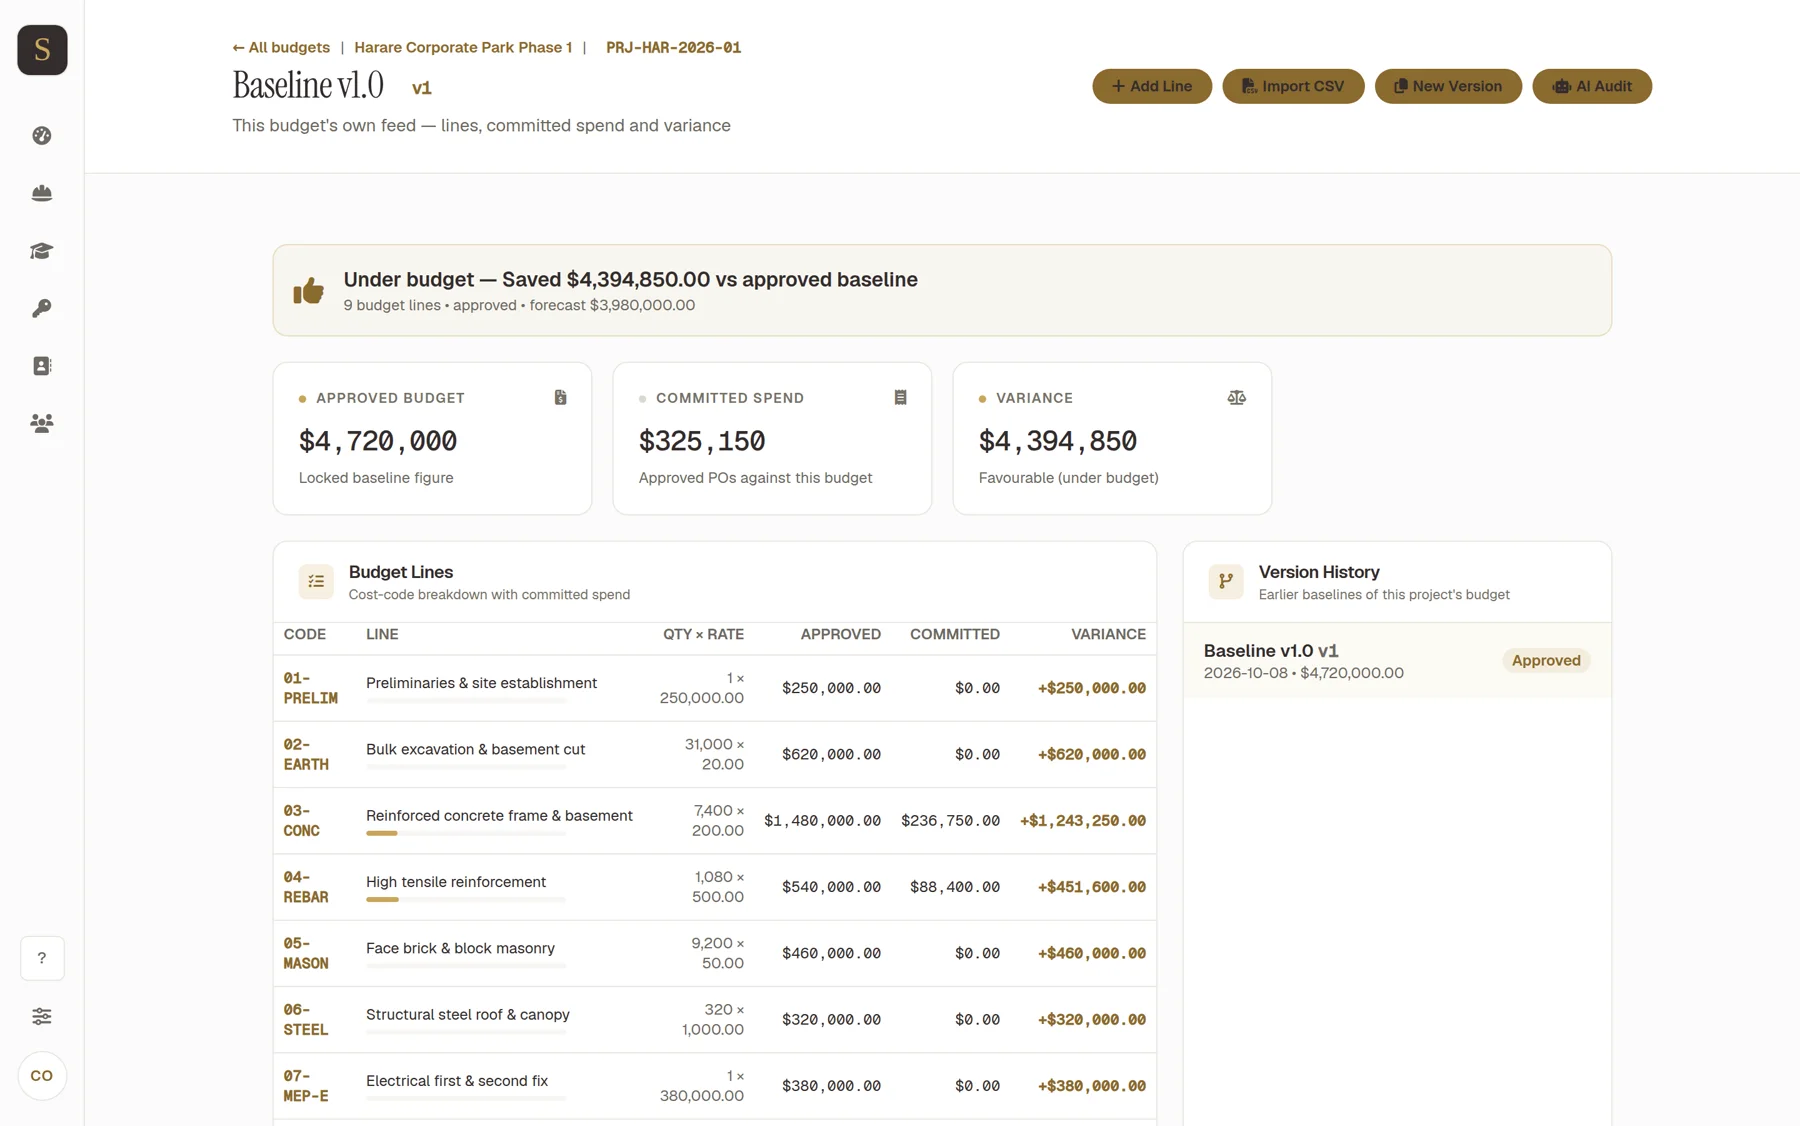The height and width of the screenshot is (1126, 1800).
Task: Click the 04-REBAR cost code
Action: click(x=306, y=887)
